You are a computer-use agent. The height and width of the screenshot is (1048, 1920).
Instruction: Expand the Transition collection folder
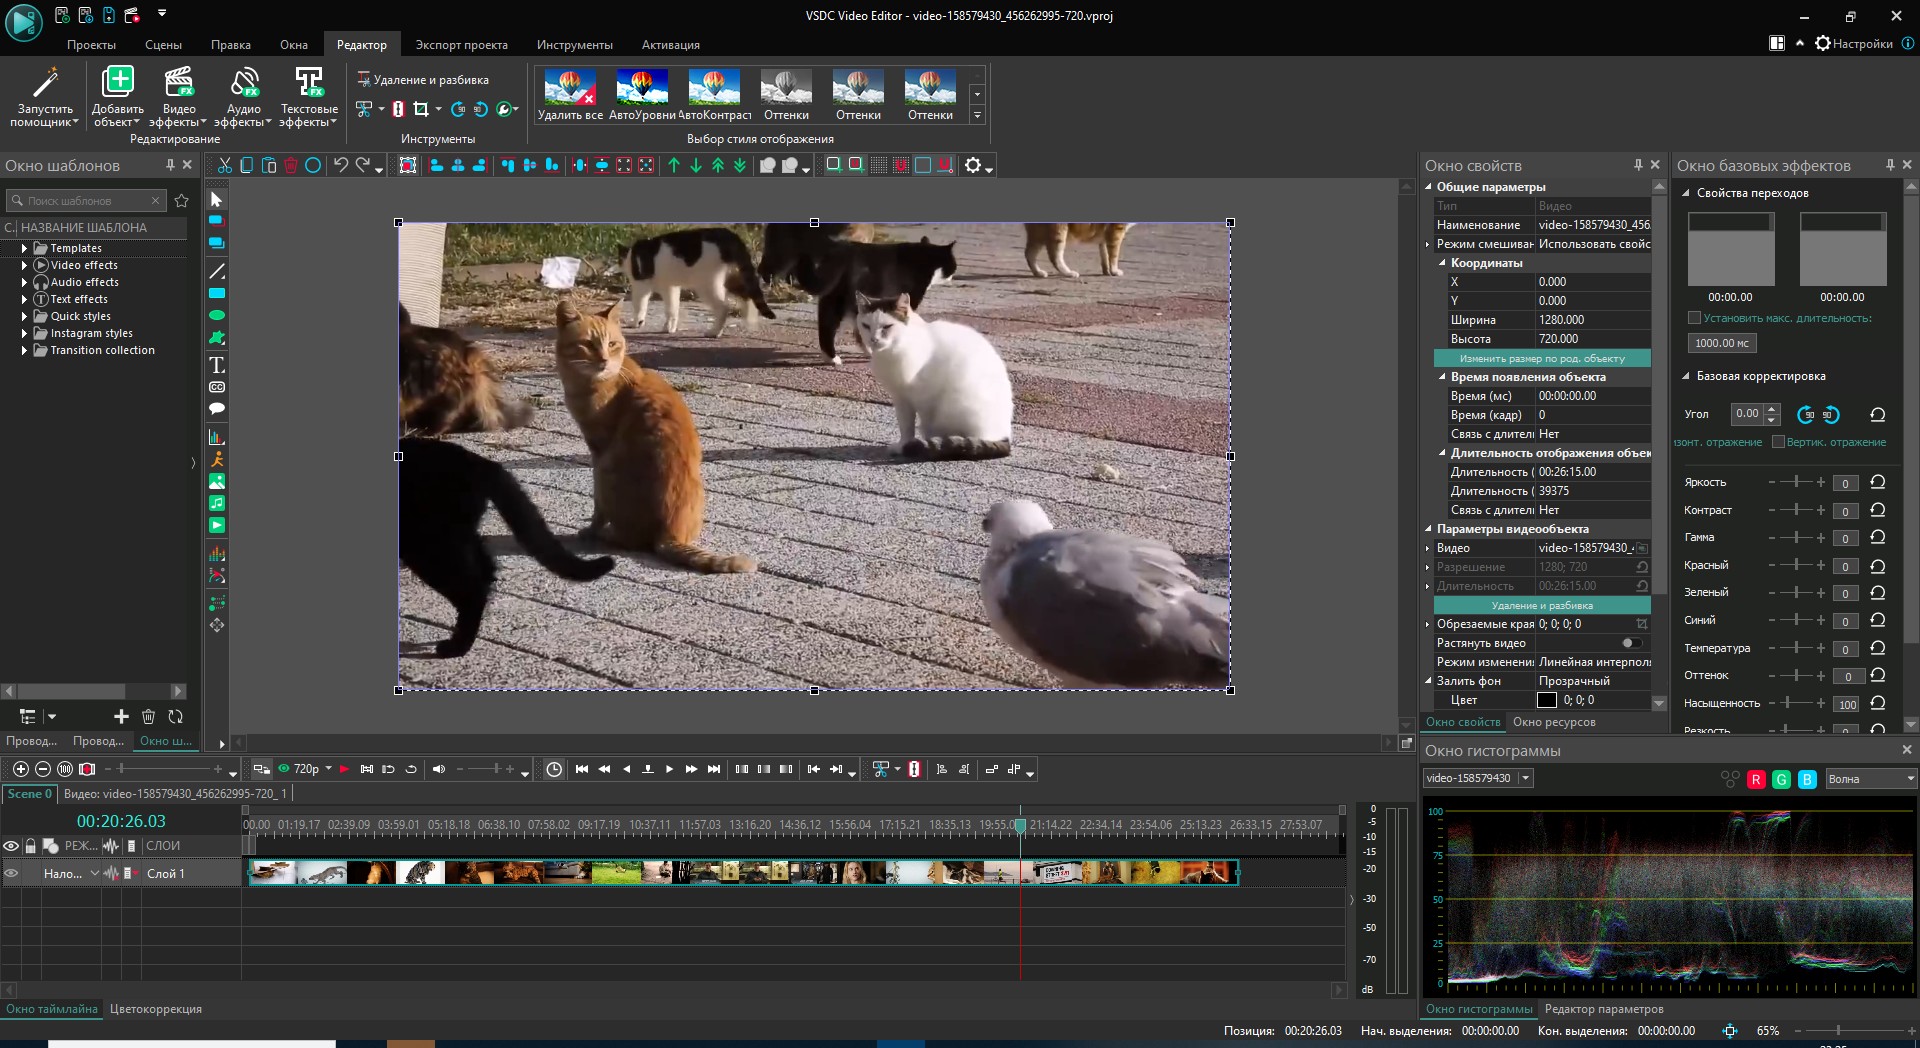(x=24, y=350)
